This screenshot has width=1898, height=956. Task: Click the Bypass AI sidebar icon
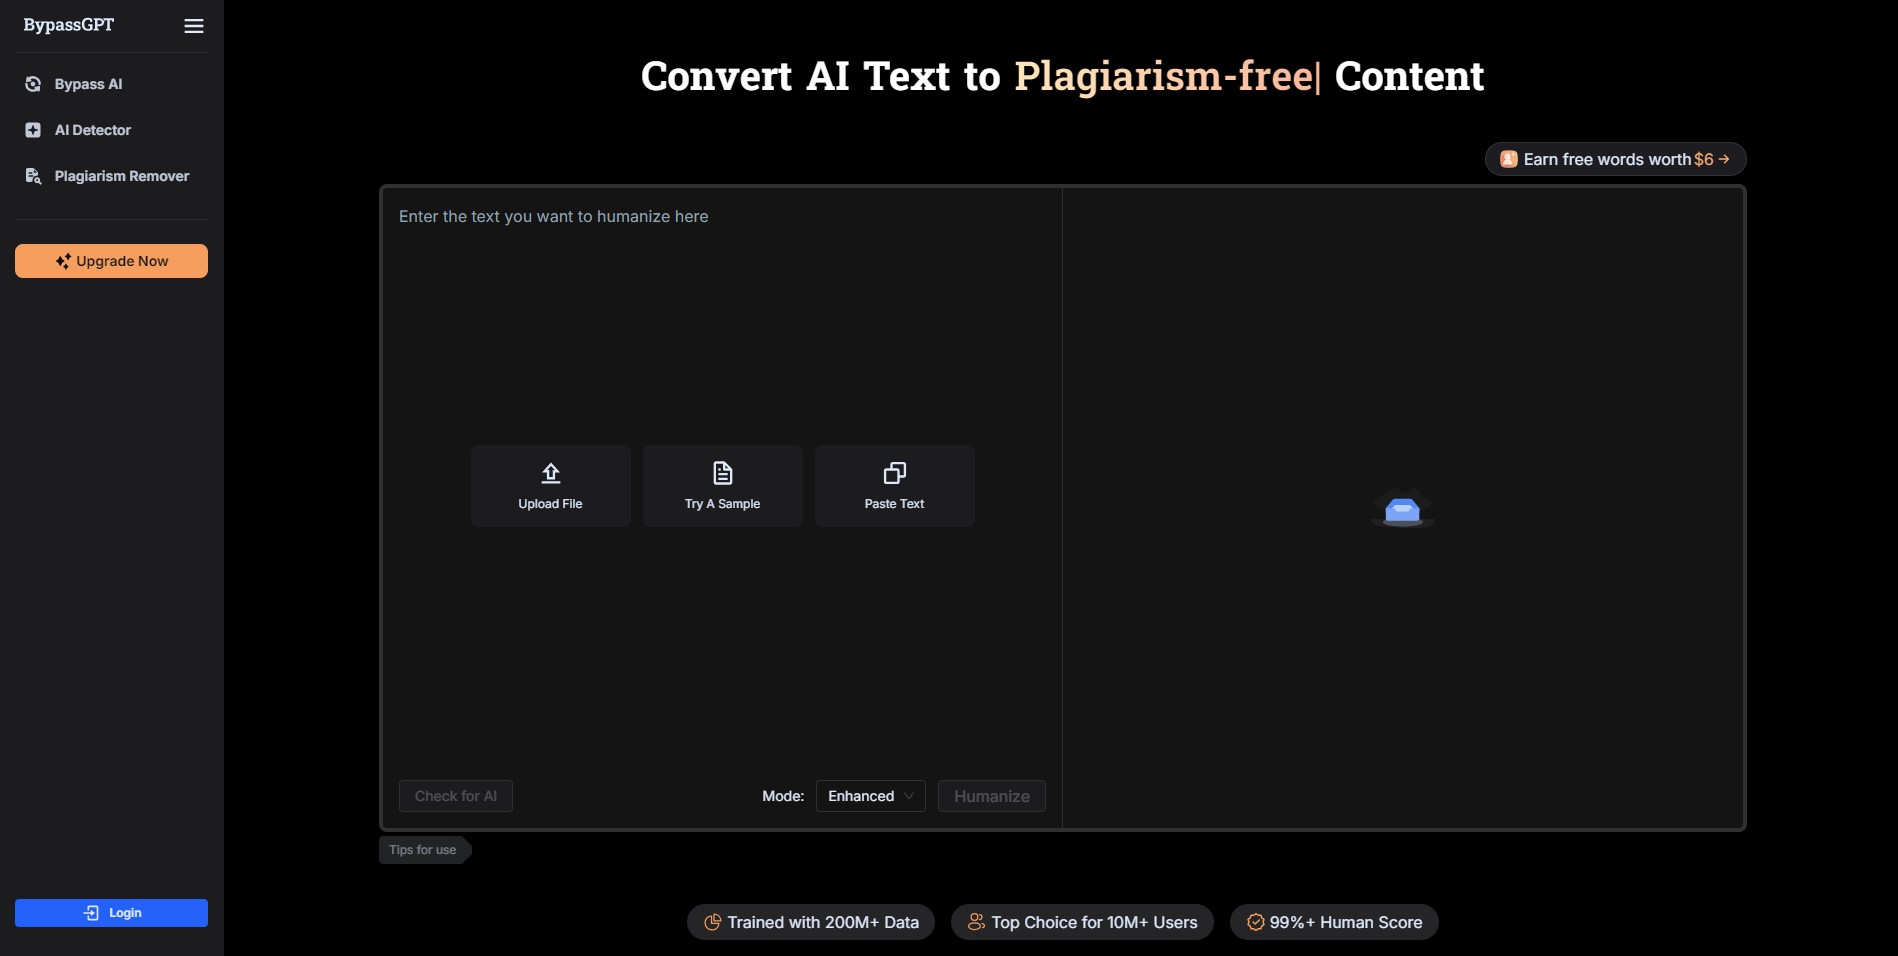point(33,84)
